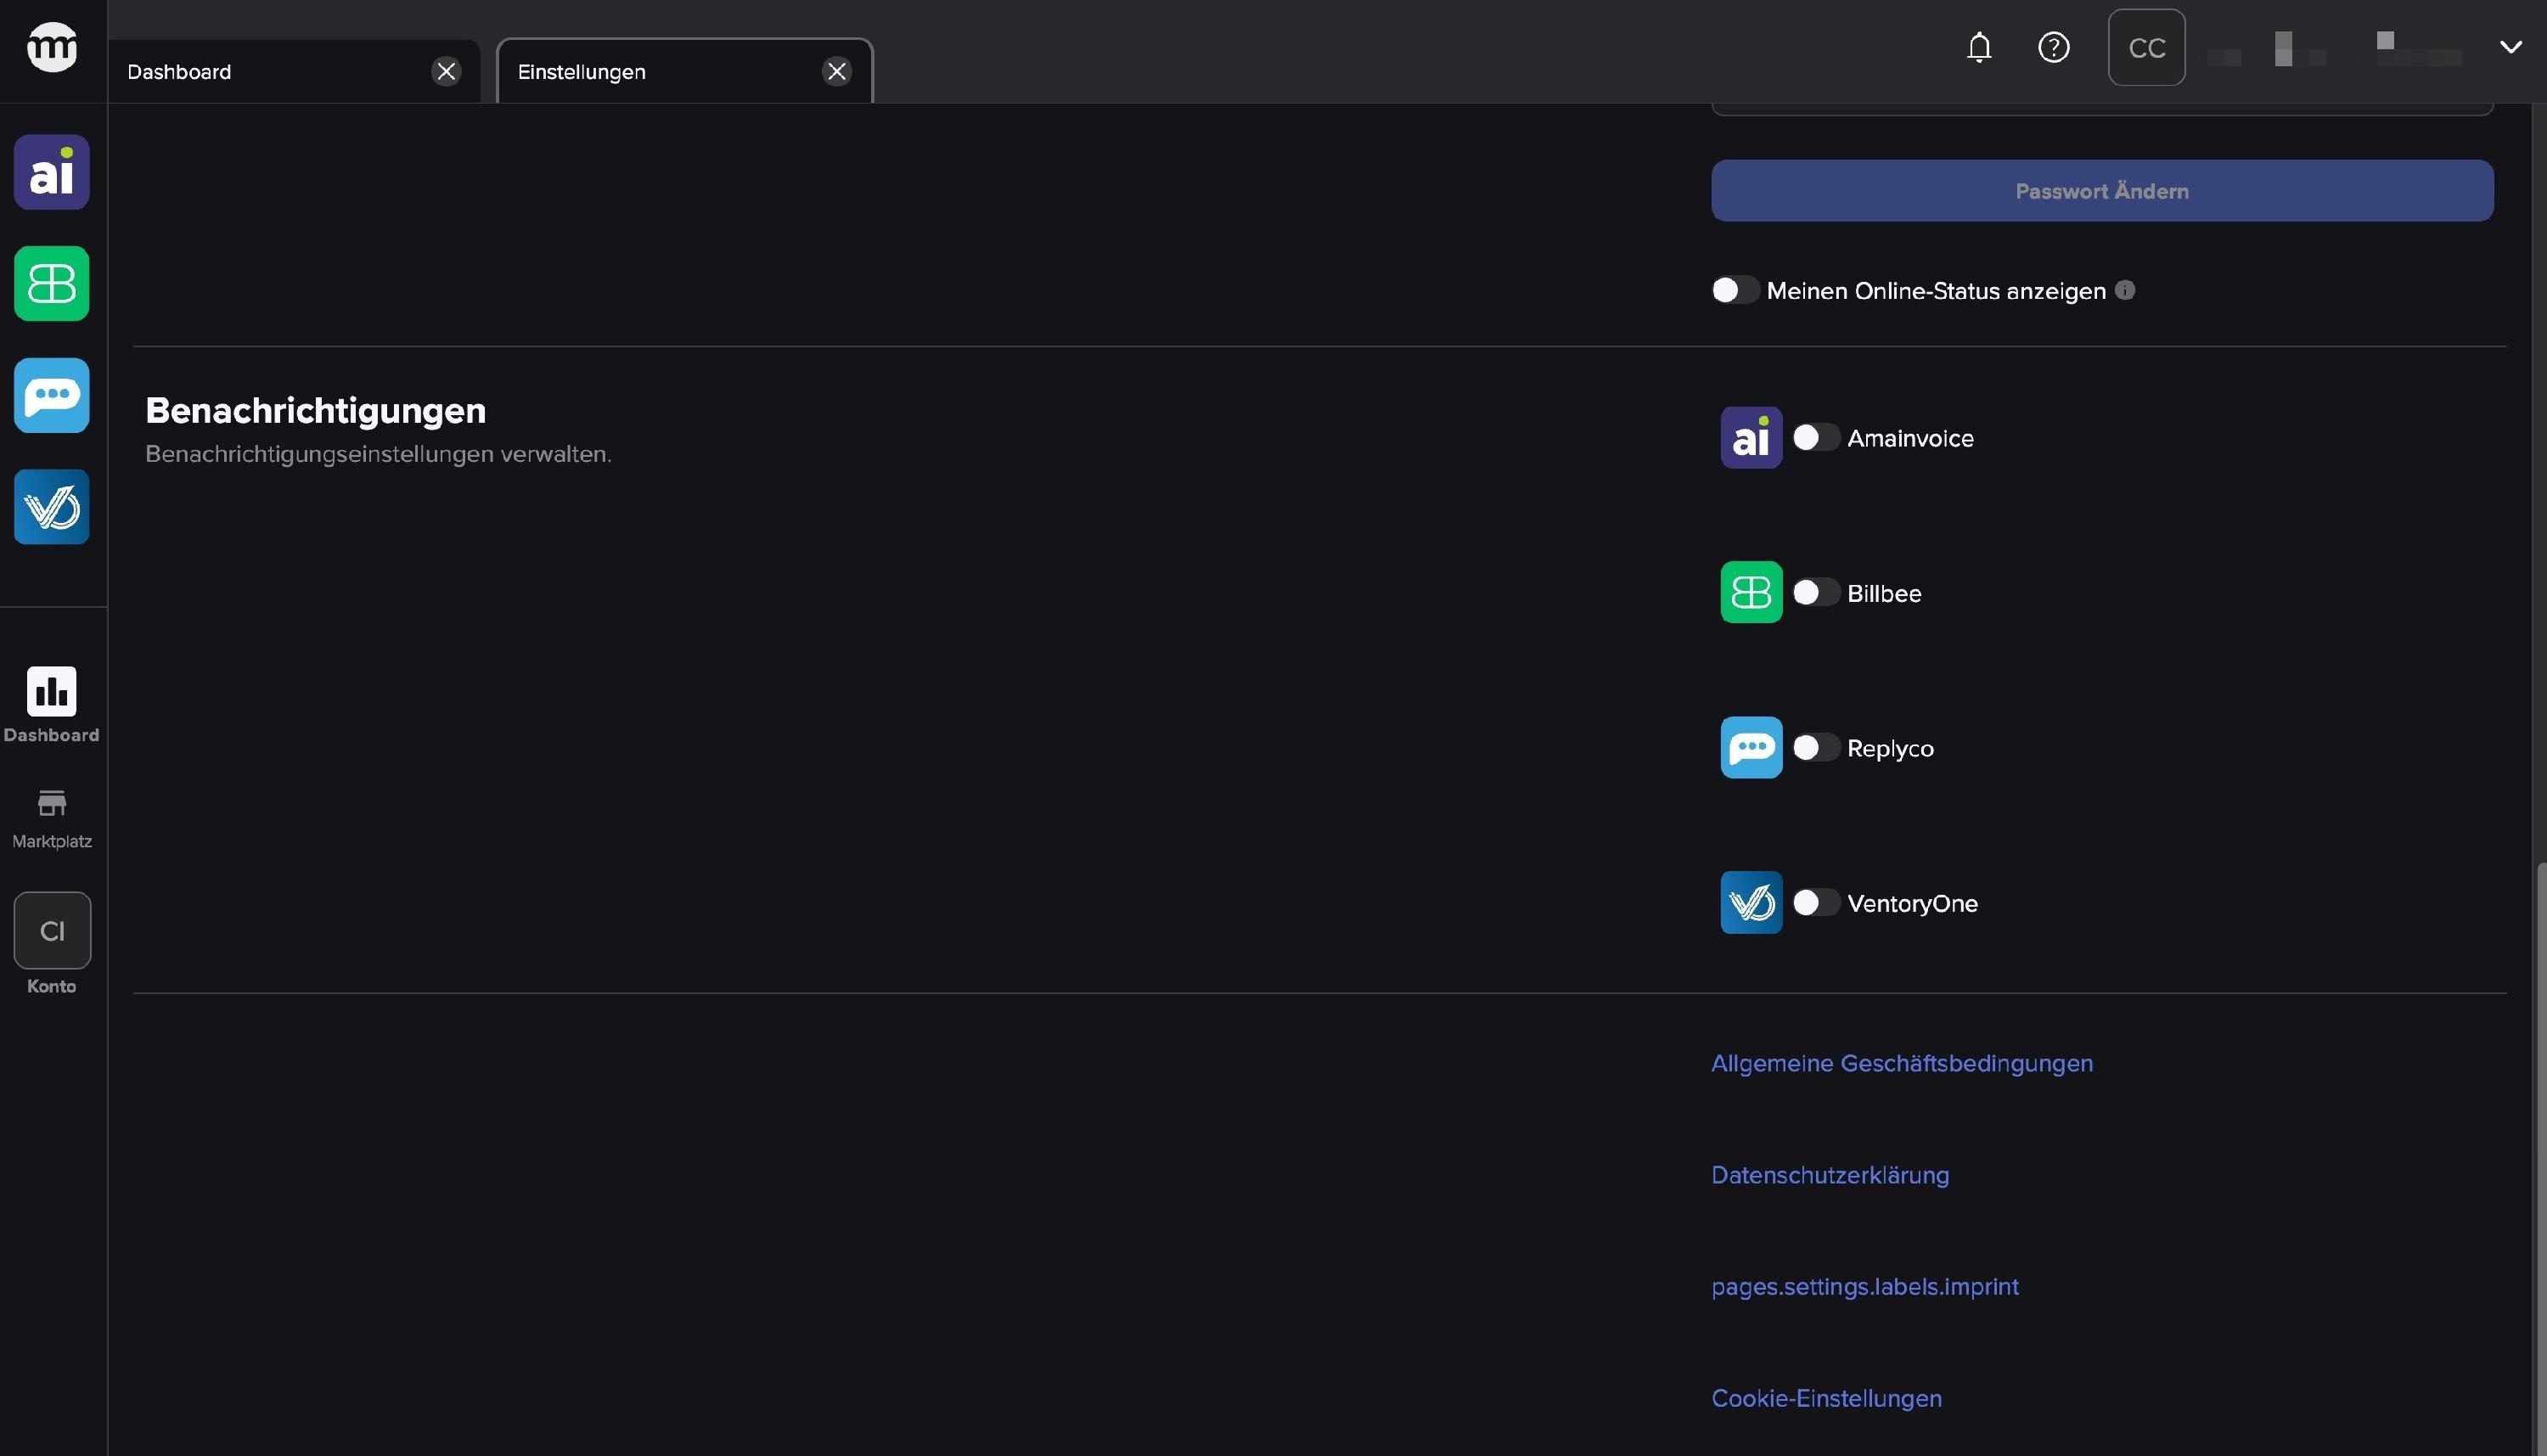Screen dimensions: 2547x1456
Task: Open Allgemeine Geschäftsbedingungen link
Action: [x=1901, y=1063]
